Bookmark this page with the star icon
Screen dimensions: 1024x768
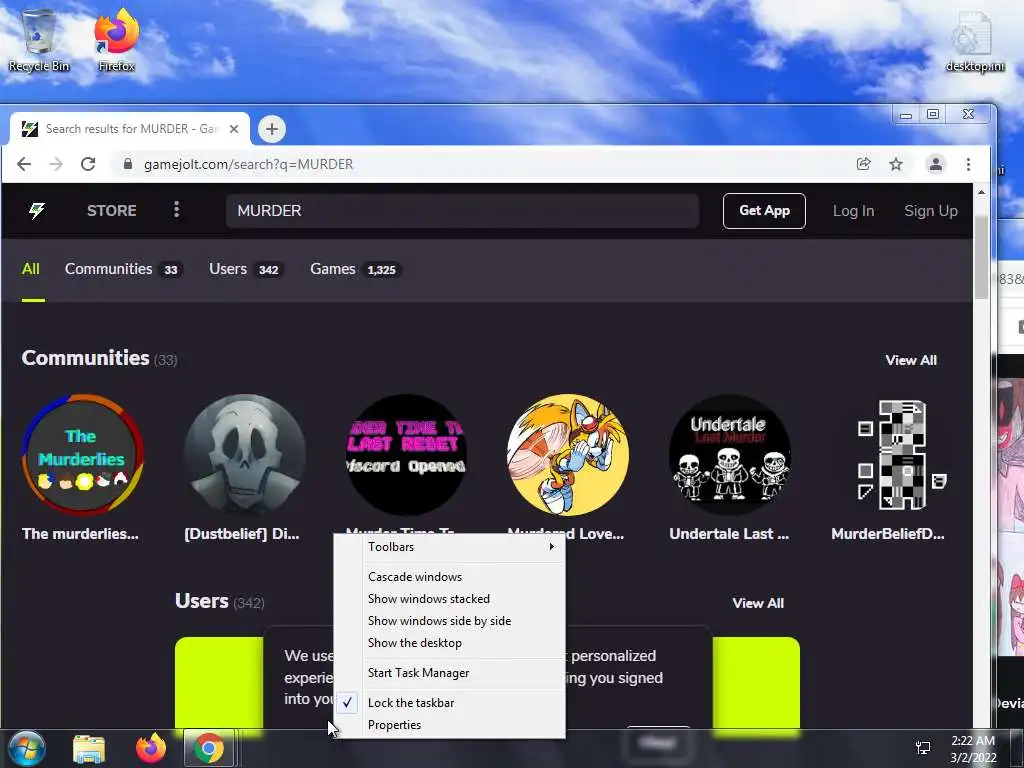coord(896,164)
